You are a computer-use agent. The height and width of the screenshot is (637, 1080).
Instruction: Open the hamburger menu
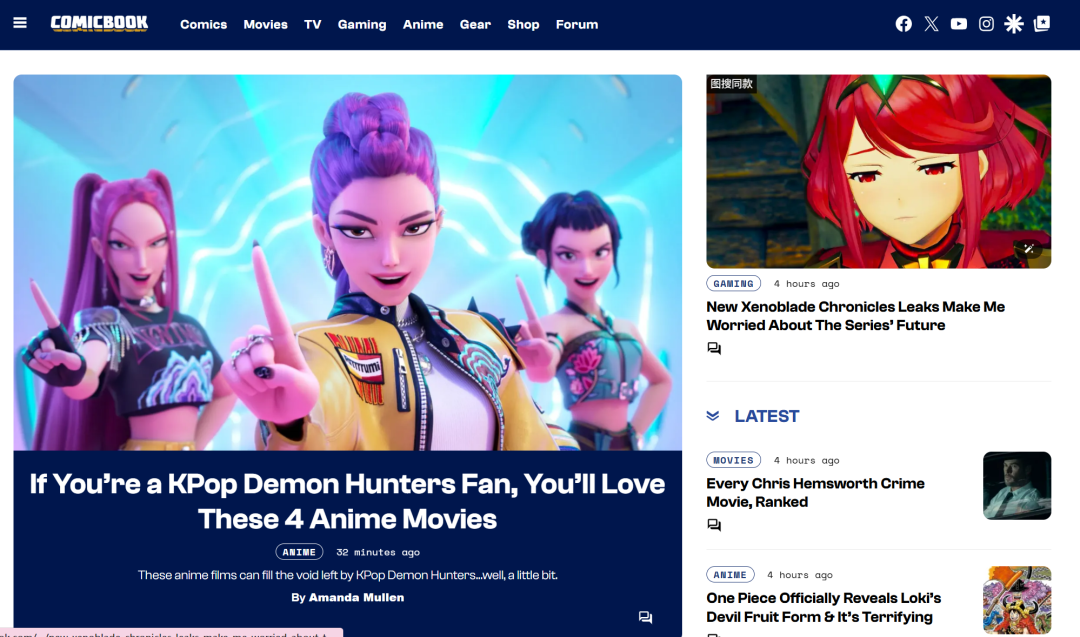coord(20,23)
